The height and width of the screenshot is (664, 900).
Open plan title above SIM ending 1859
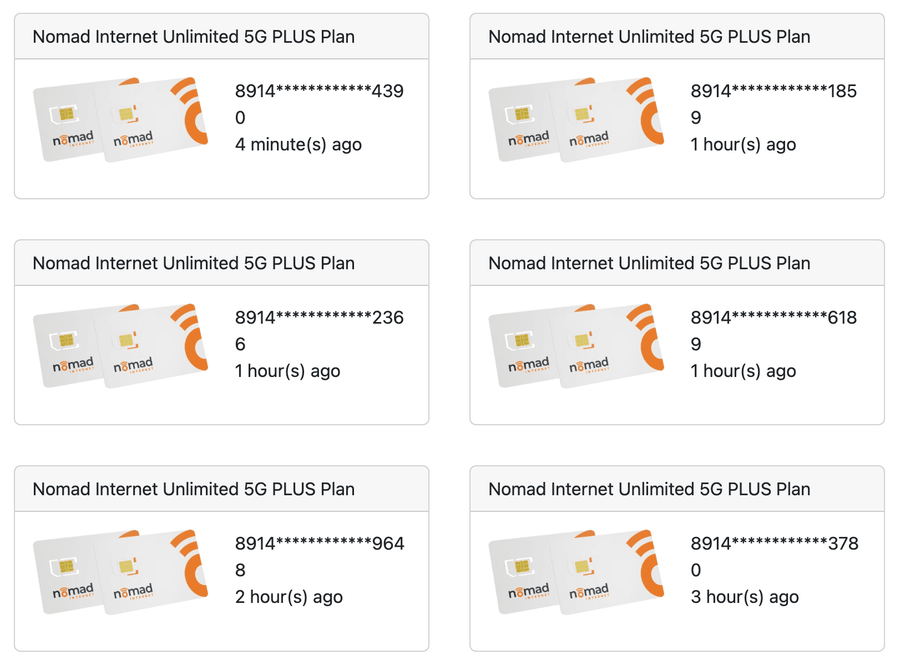tap(649, 37)
